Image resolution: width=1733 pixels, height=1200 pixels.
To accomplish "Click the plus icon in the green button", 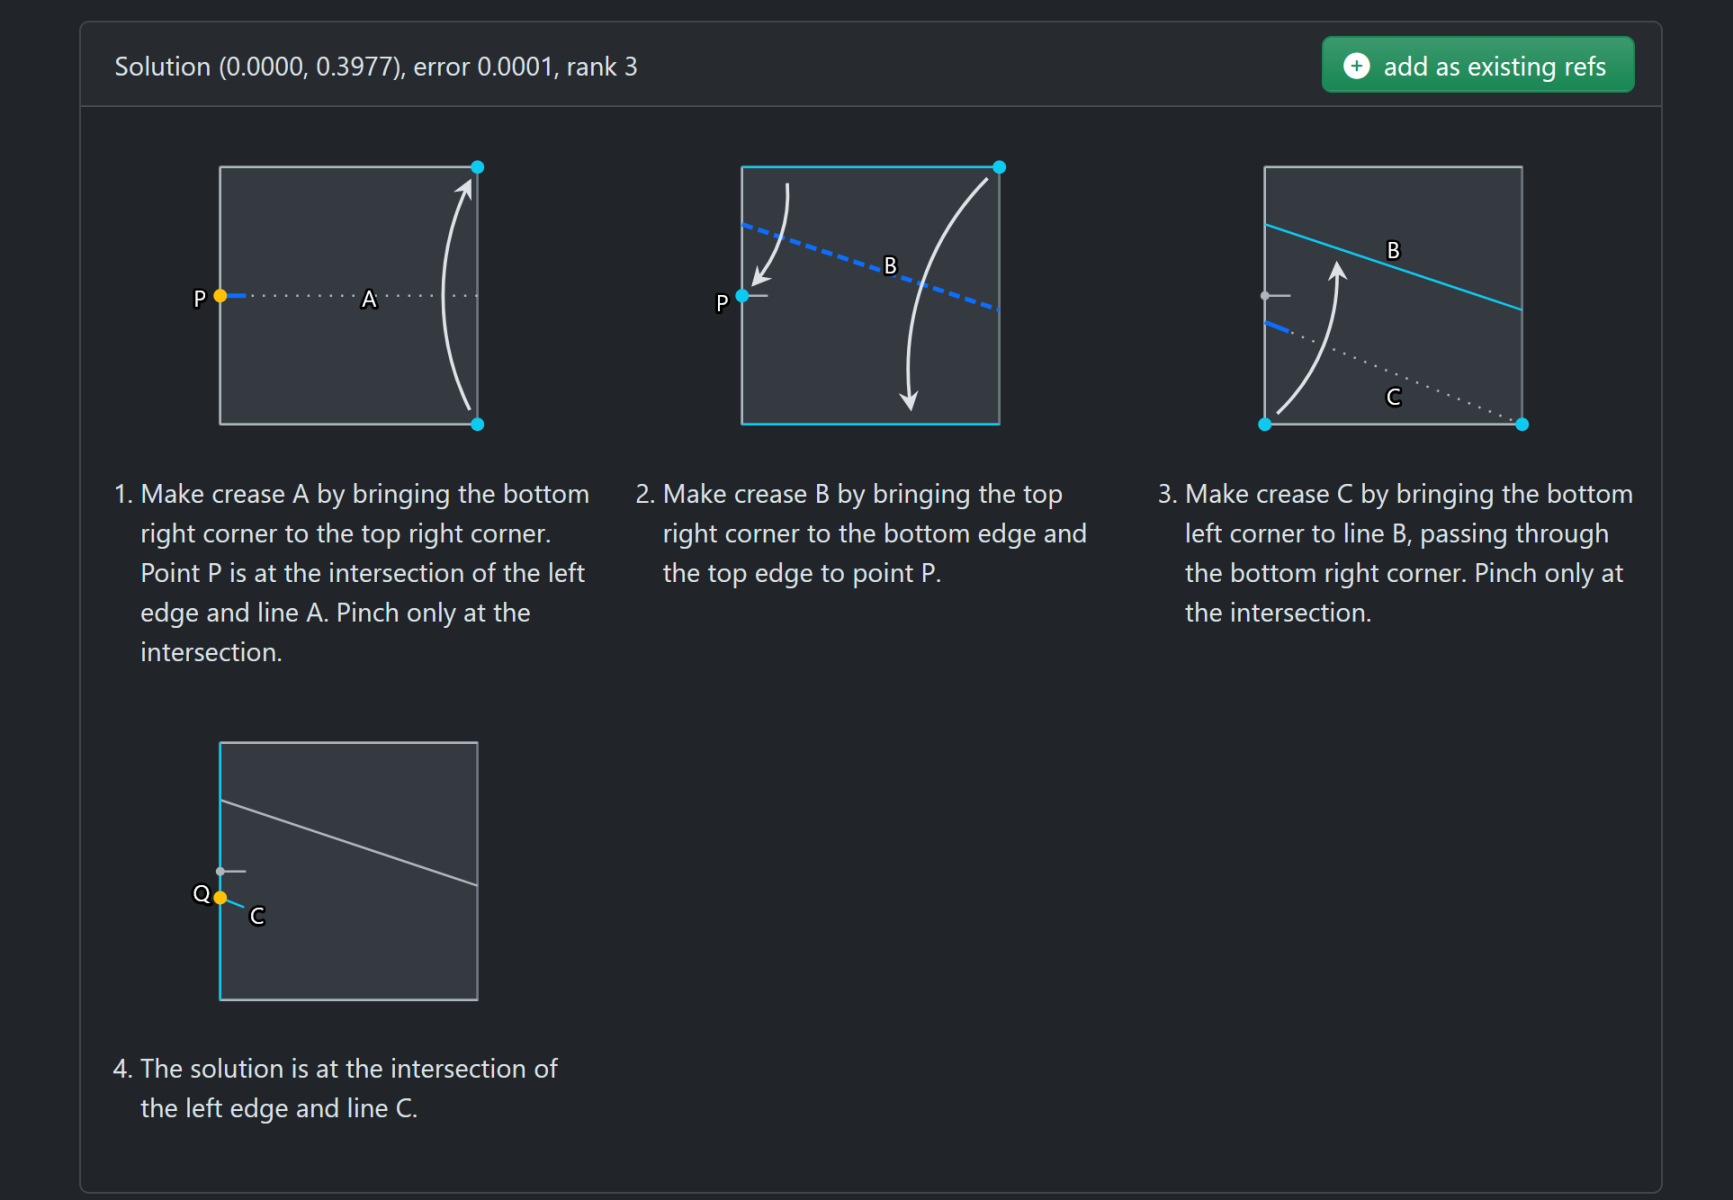I will (x=1356, y=66).
